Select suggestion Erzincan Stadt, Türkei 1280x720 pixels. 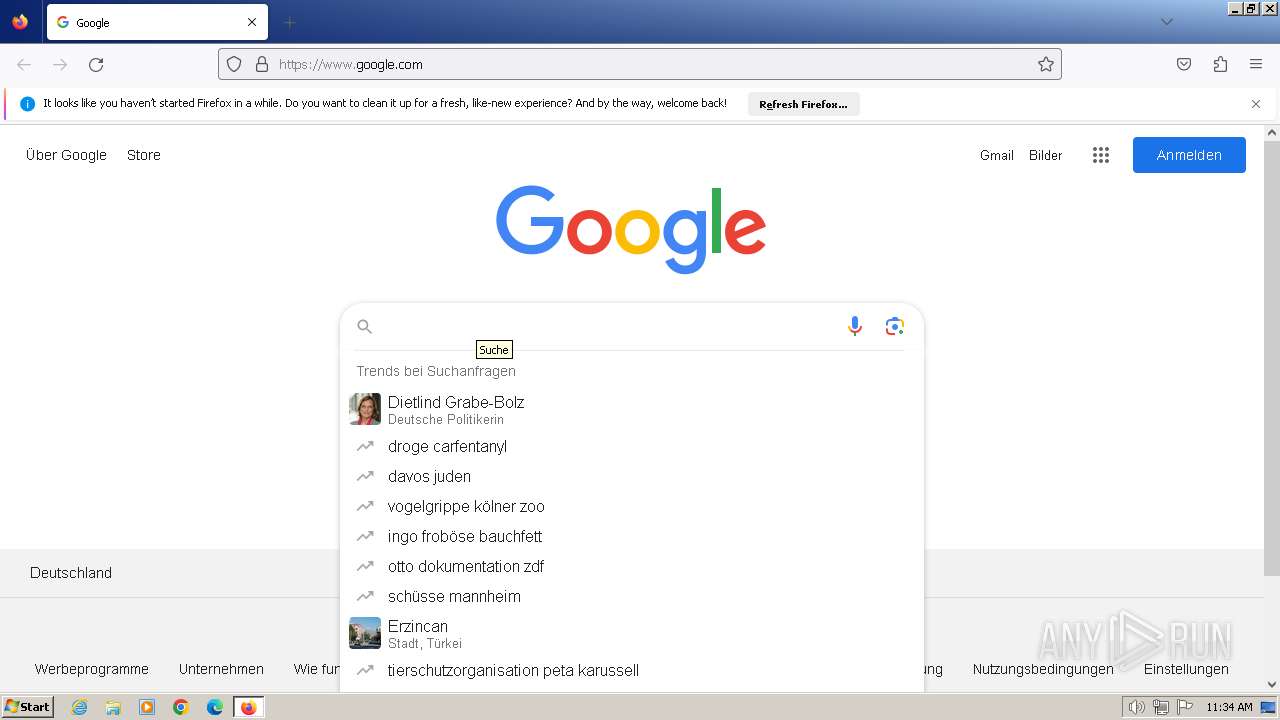[632, 633]
